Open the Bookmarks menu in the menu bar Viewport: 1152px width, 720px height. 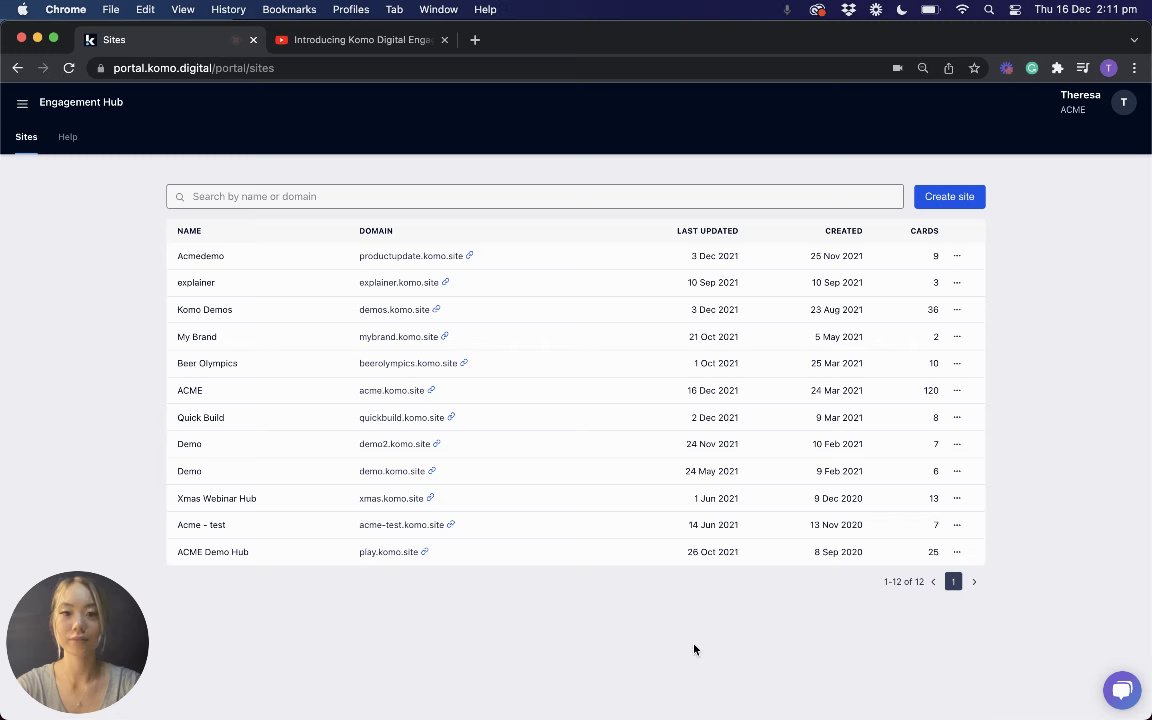(x=289, y=9)
